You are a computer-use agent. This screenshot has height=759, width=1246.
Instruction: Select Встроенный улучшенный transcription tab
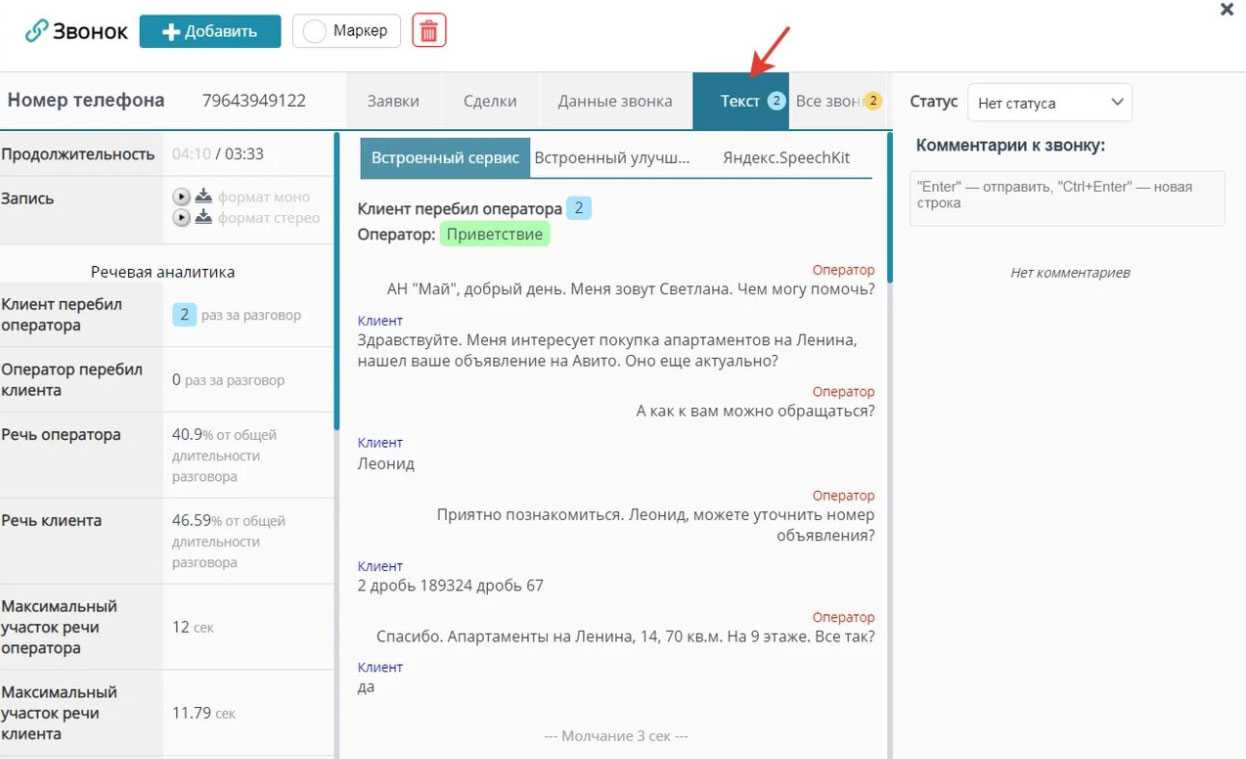[612, 158]
